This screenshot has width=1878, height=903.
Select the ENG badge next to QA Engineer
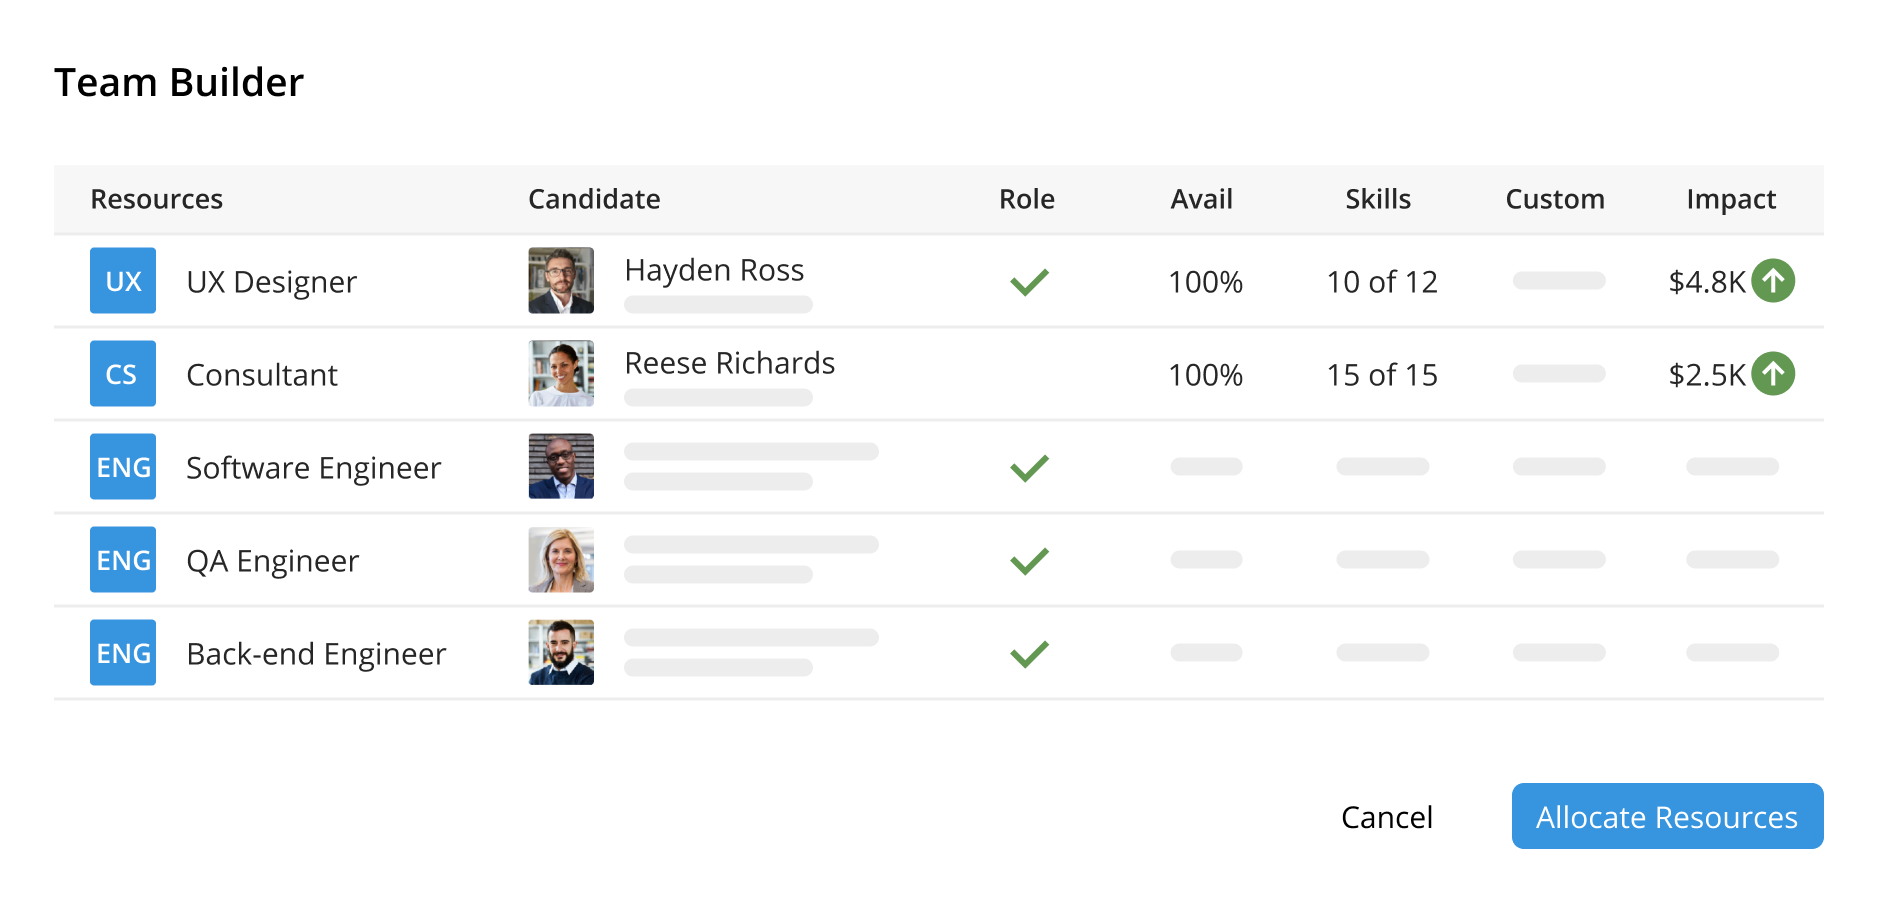pos(122,560)
